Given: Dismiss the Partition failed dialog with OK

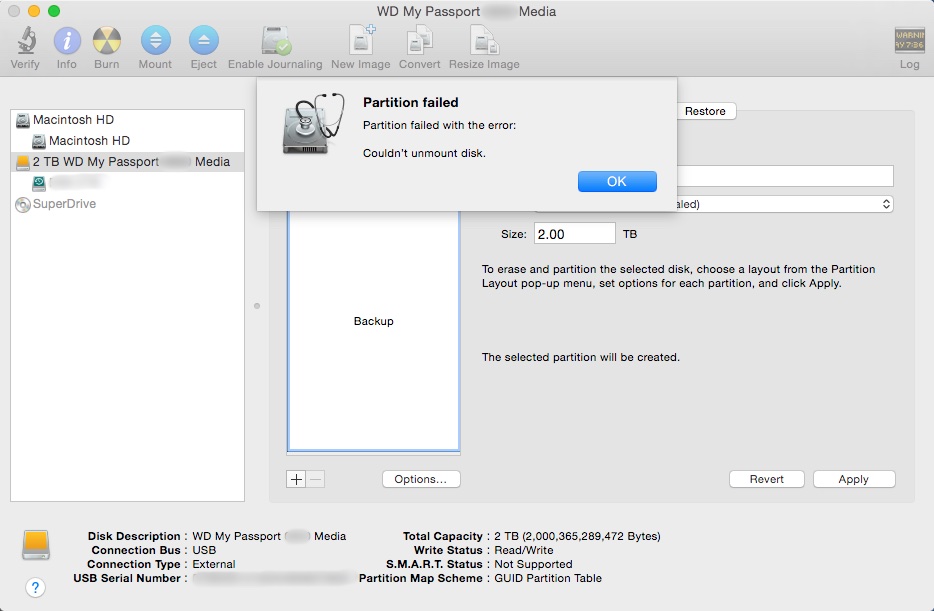Looking at the screenshot, I should tap(617, 181).
